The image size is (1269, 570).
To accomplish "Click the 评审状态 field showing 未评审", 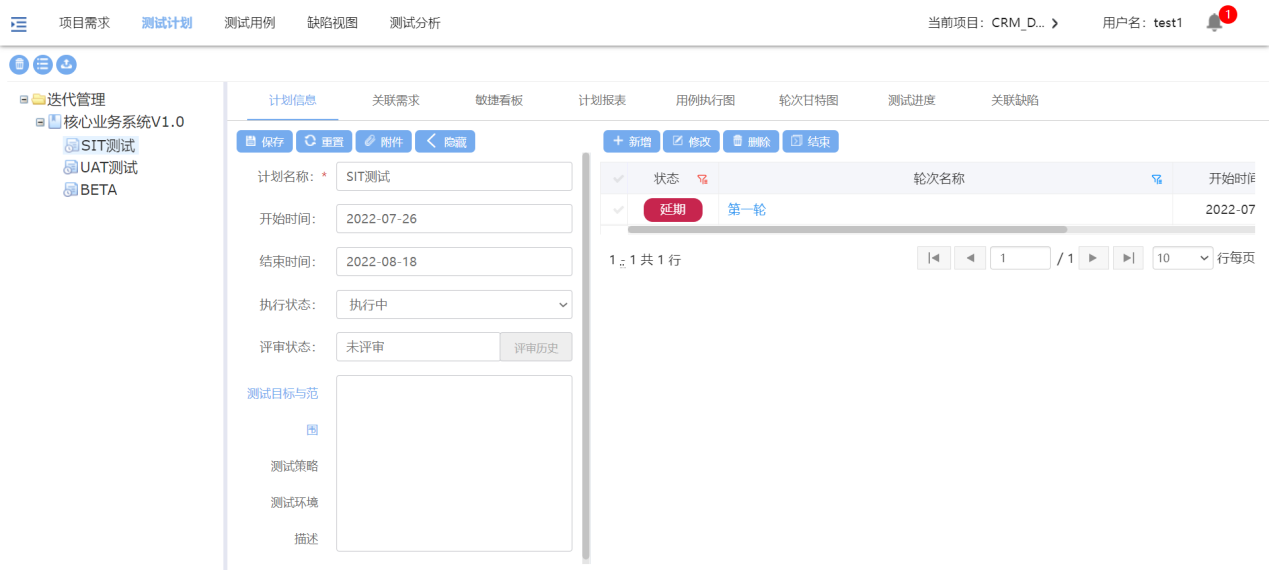I will pyautogui.click(x=418, y=347).
